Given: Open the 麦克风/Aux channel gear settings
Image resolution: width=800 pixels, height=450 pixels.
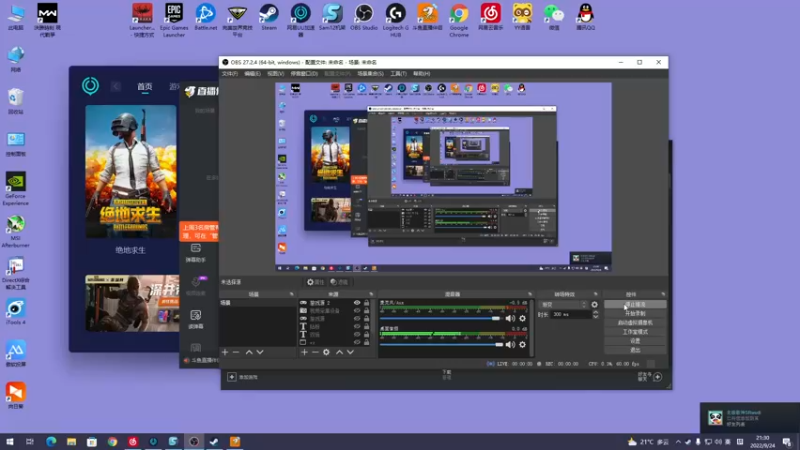Looking at the screenshot, I should tap(522, 318).
